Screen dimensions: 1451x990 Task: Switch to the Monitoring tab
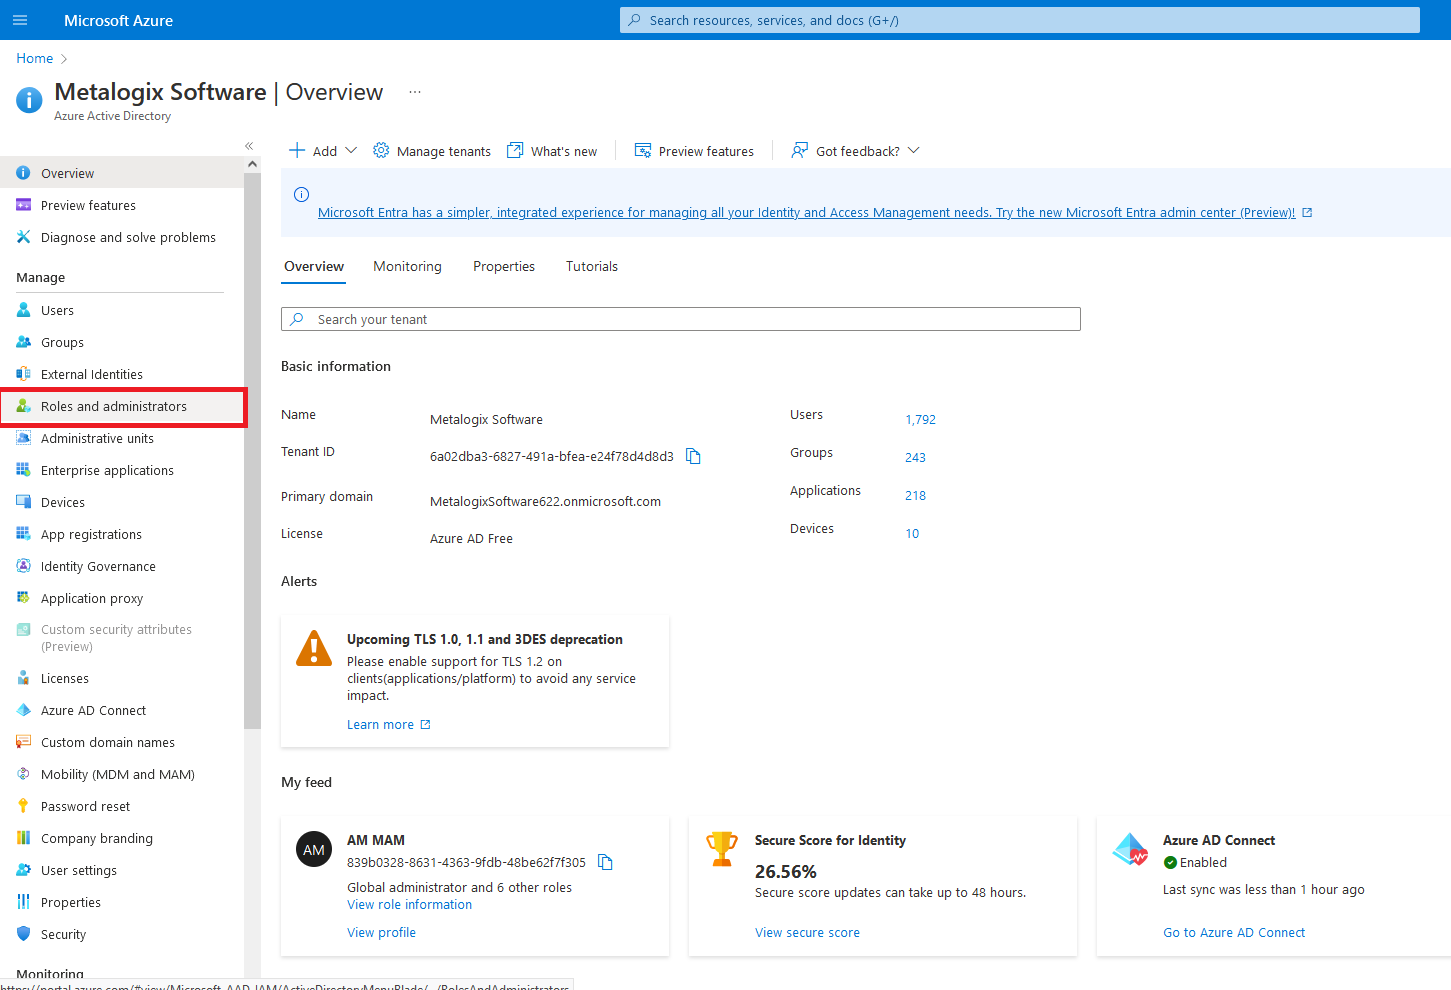click(407, 267)
